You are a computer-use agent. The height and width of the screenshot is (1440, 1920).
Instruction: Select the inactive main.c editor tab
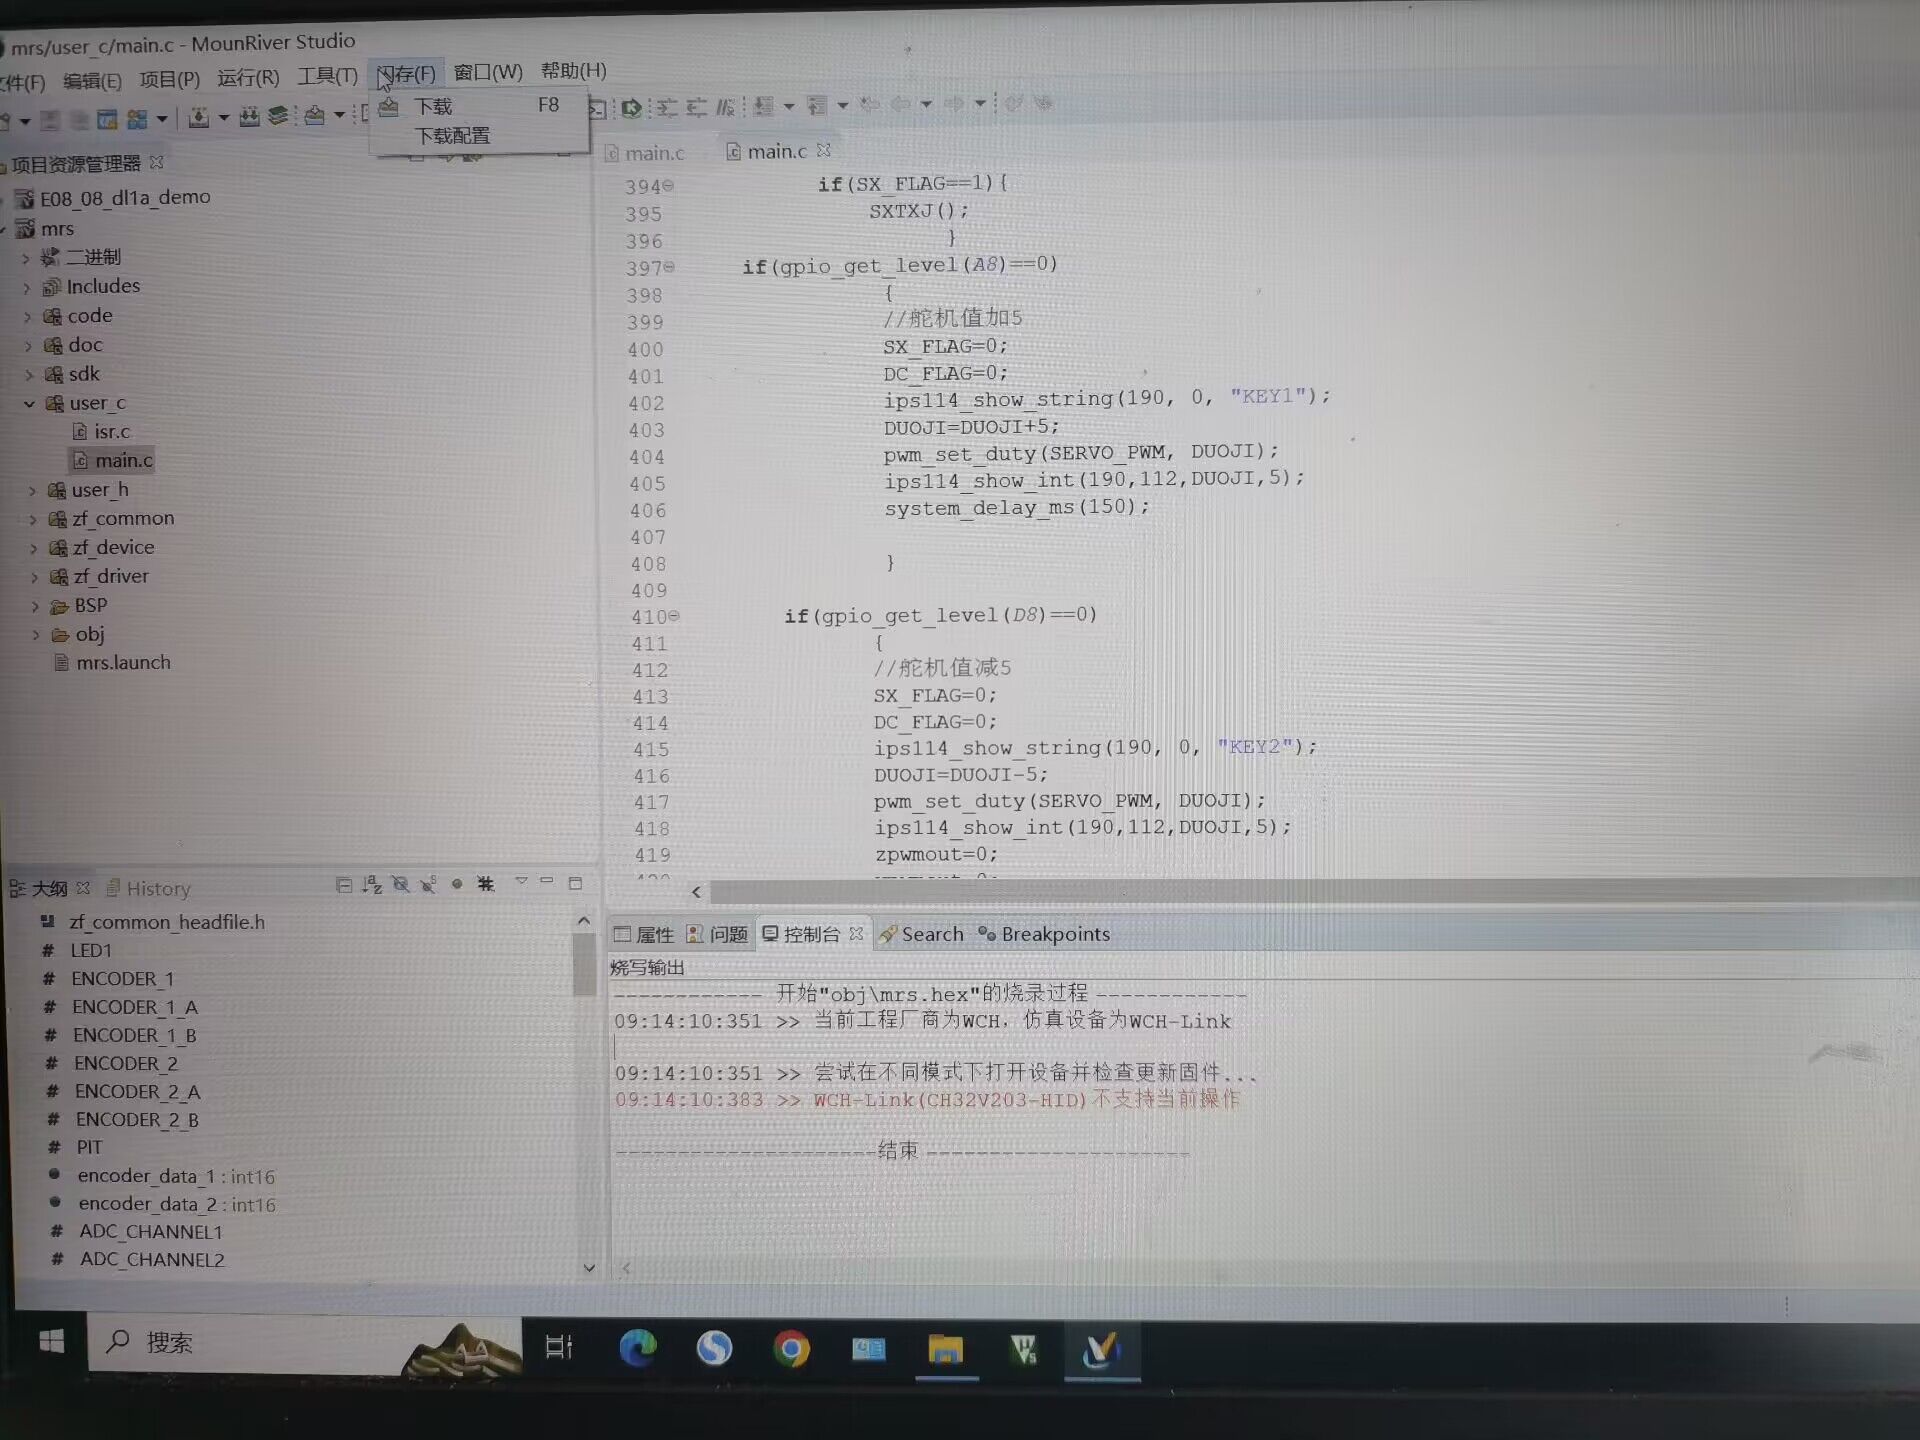tap(645, 153)
